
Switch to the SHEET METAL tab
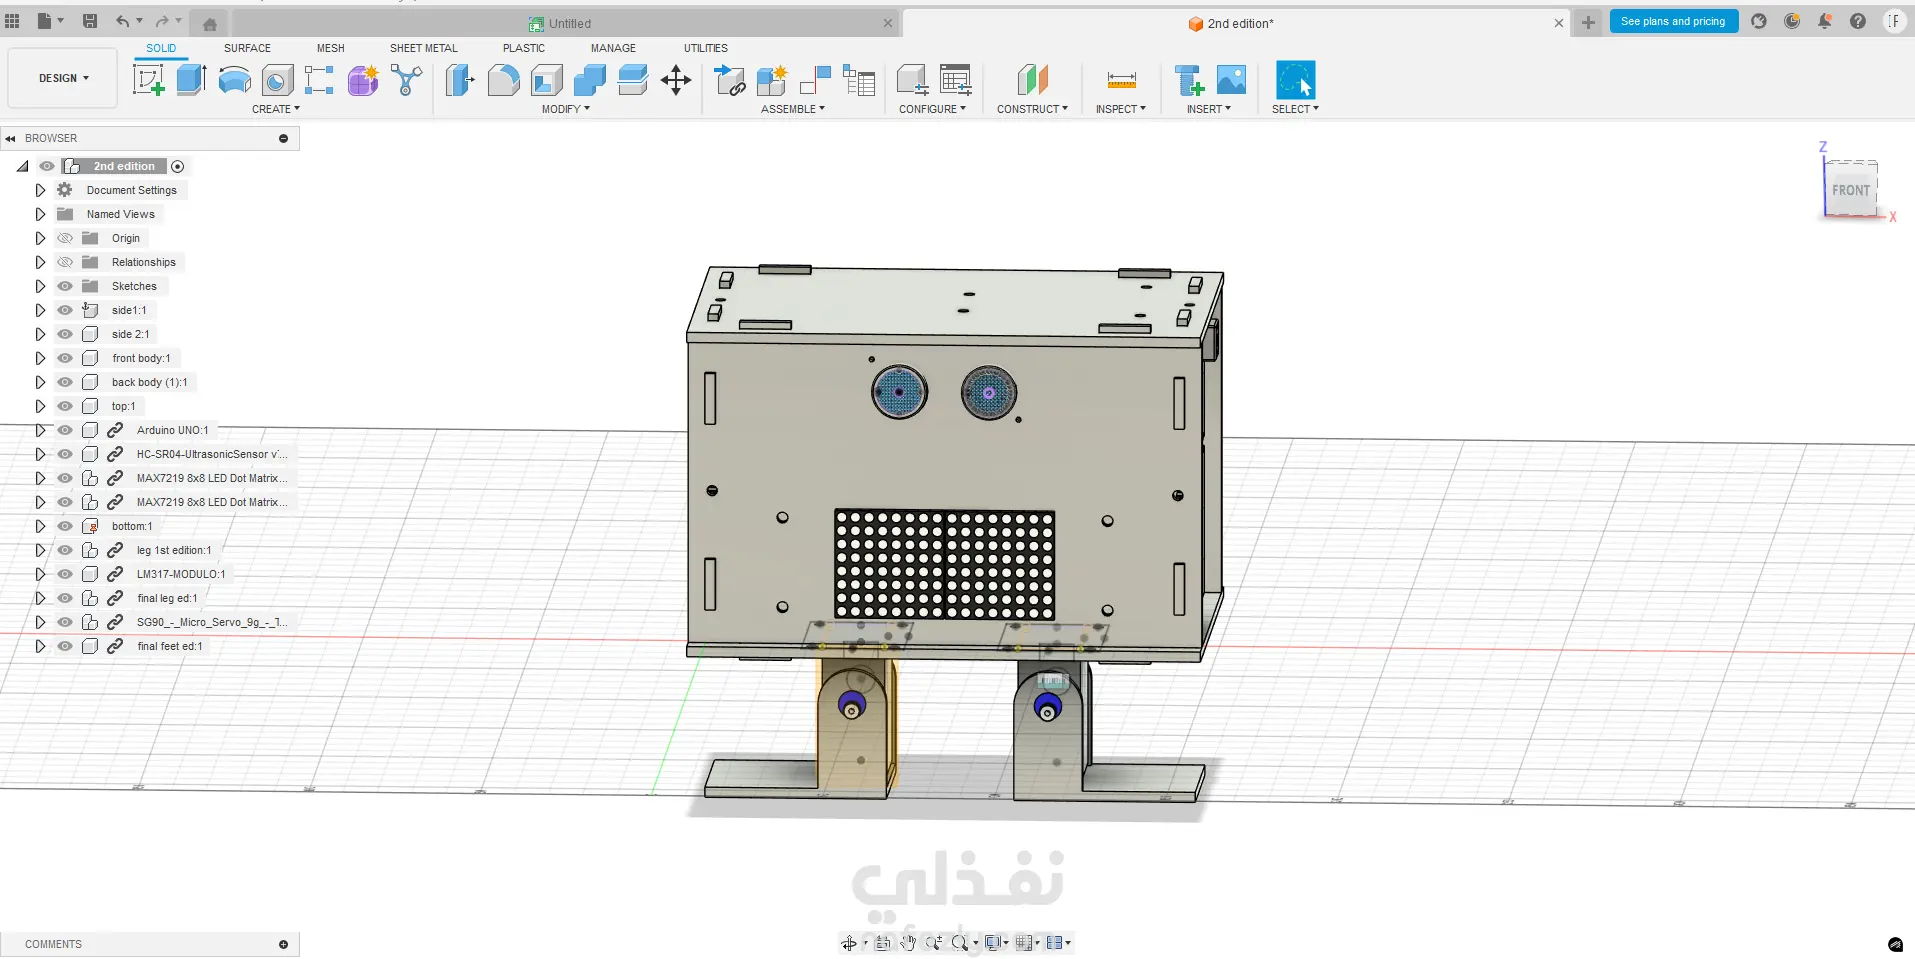coord(423,48)
